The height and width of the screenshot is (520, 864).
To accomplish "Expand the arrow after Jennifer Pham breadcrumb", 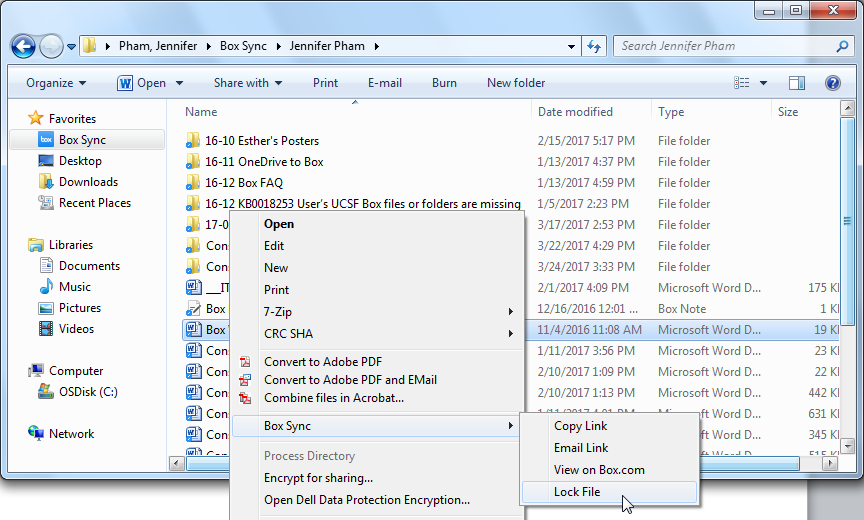I will tap(377, 46).
